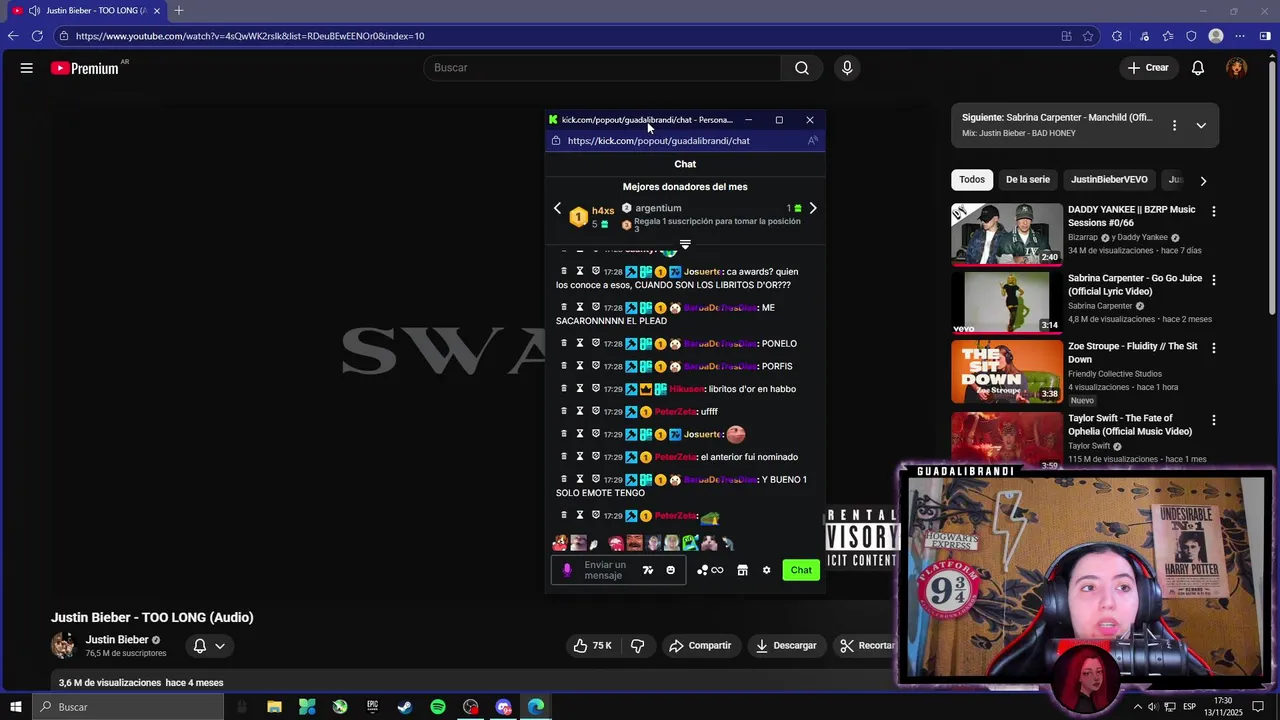Viewport: 1280px width, 720px height.
Task: Open Spotify from the Windows taskbar
Action: pos(438,707)
